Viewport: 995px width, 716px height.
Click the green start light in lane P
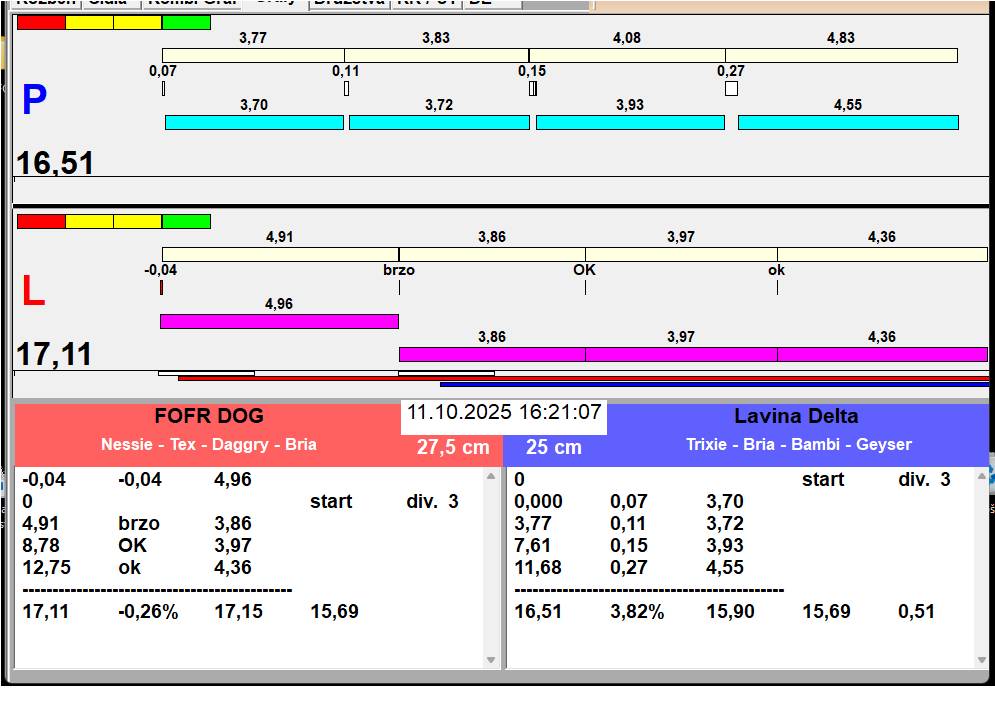186,22
